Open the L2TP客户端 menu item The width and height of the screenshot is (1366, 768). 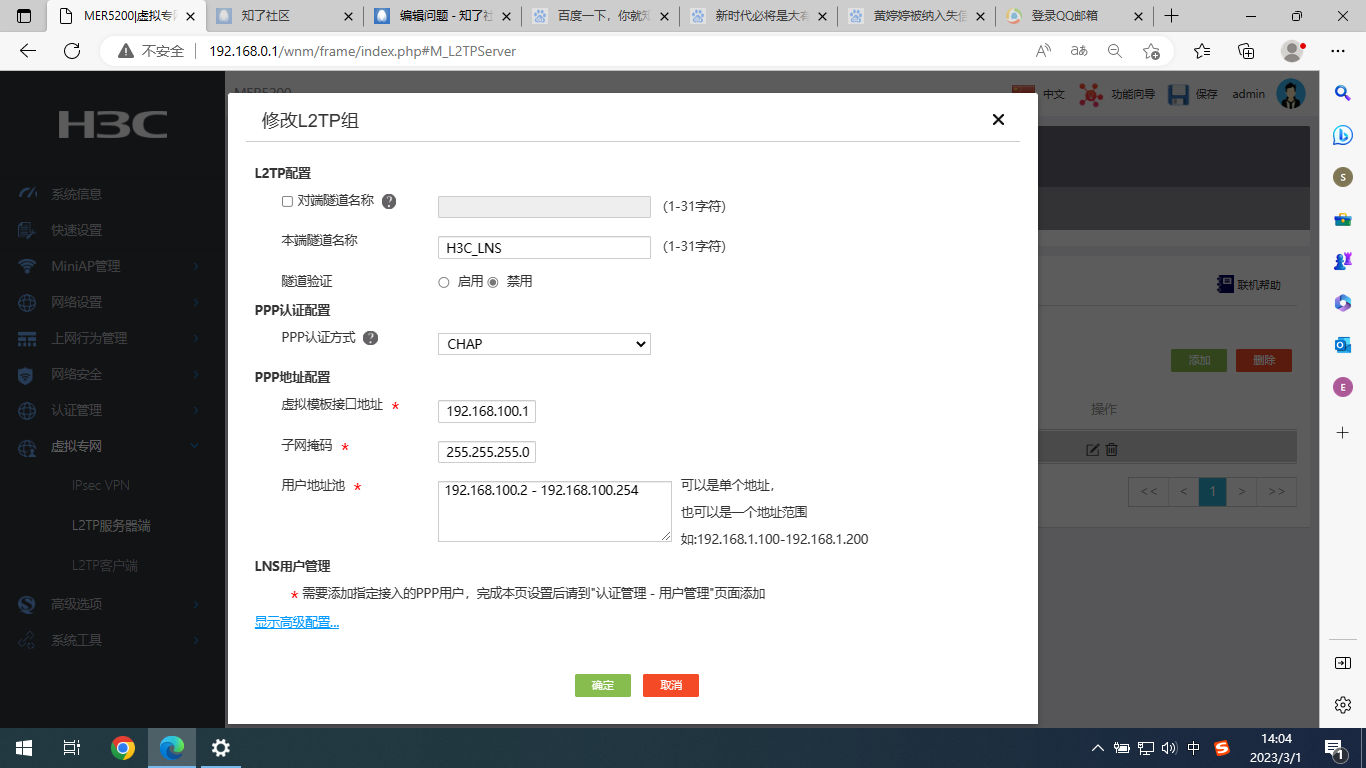tap(105, 565)
